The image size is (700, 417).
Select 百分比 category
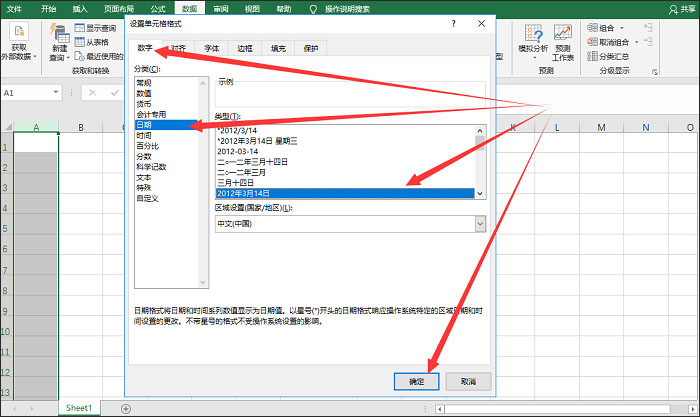pos(147,146)
